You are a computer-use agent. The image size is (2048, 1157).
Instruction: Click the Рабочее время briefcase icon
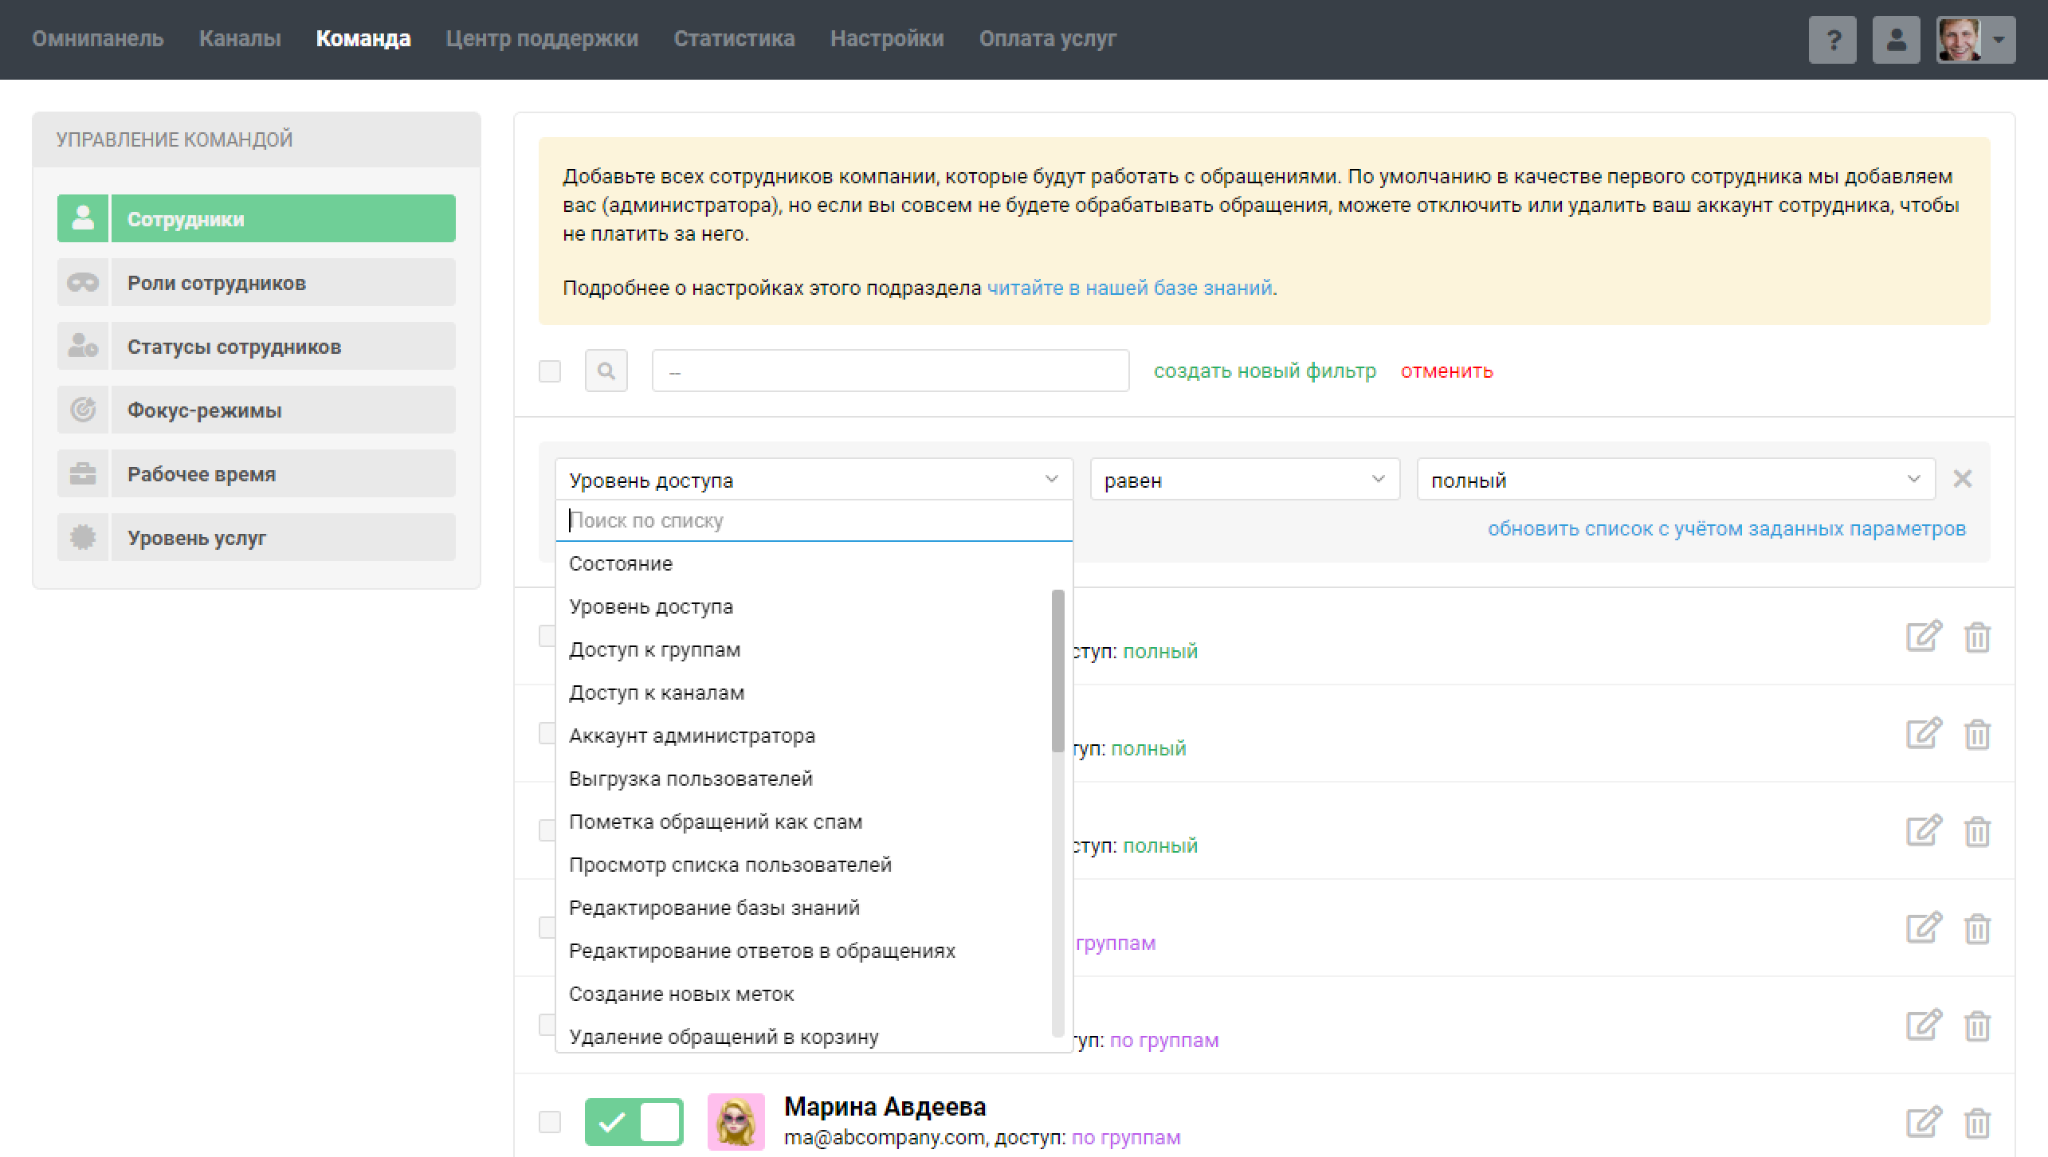pos(83,474)
